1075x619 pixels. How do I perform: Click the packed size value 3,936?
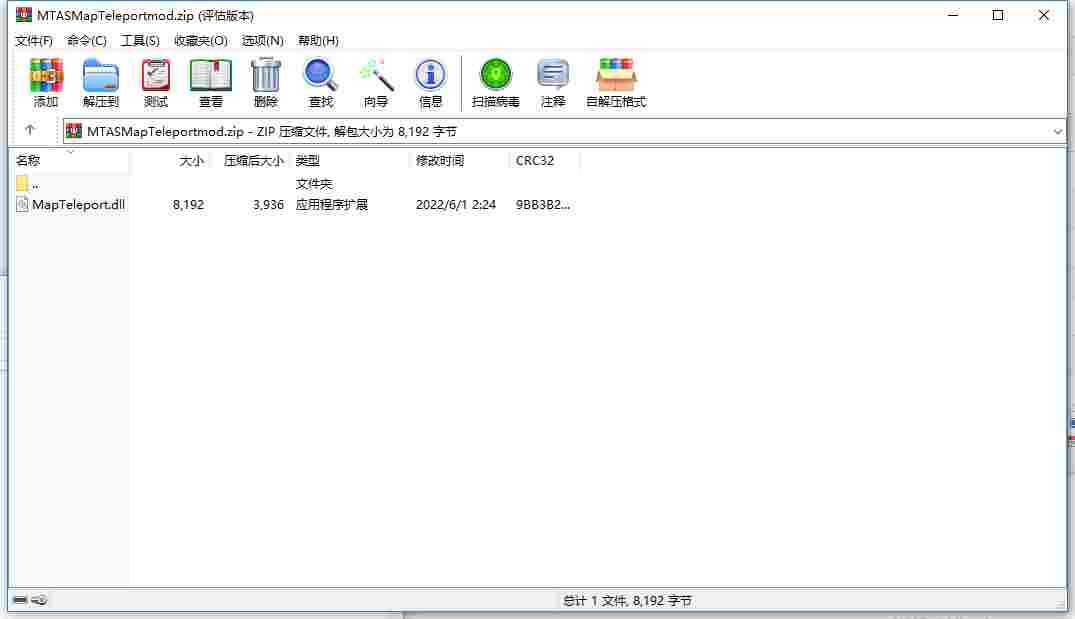point(268,204)
